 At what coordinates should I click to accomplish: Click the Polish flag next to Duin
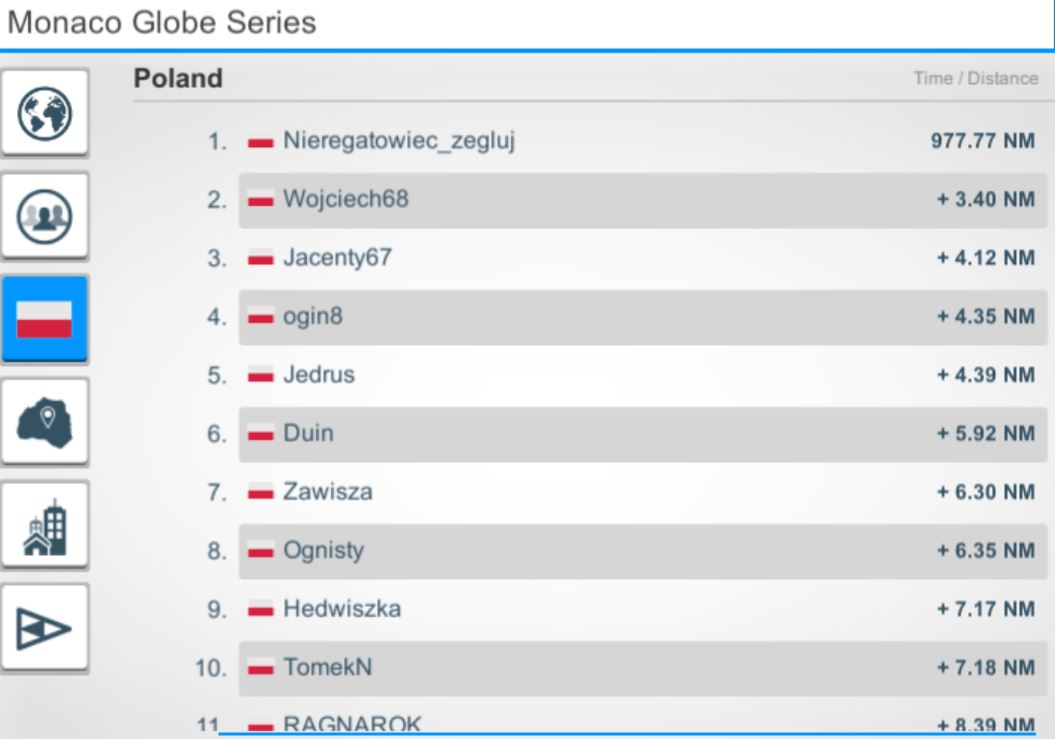click(260, 433)
